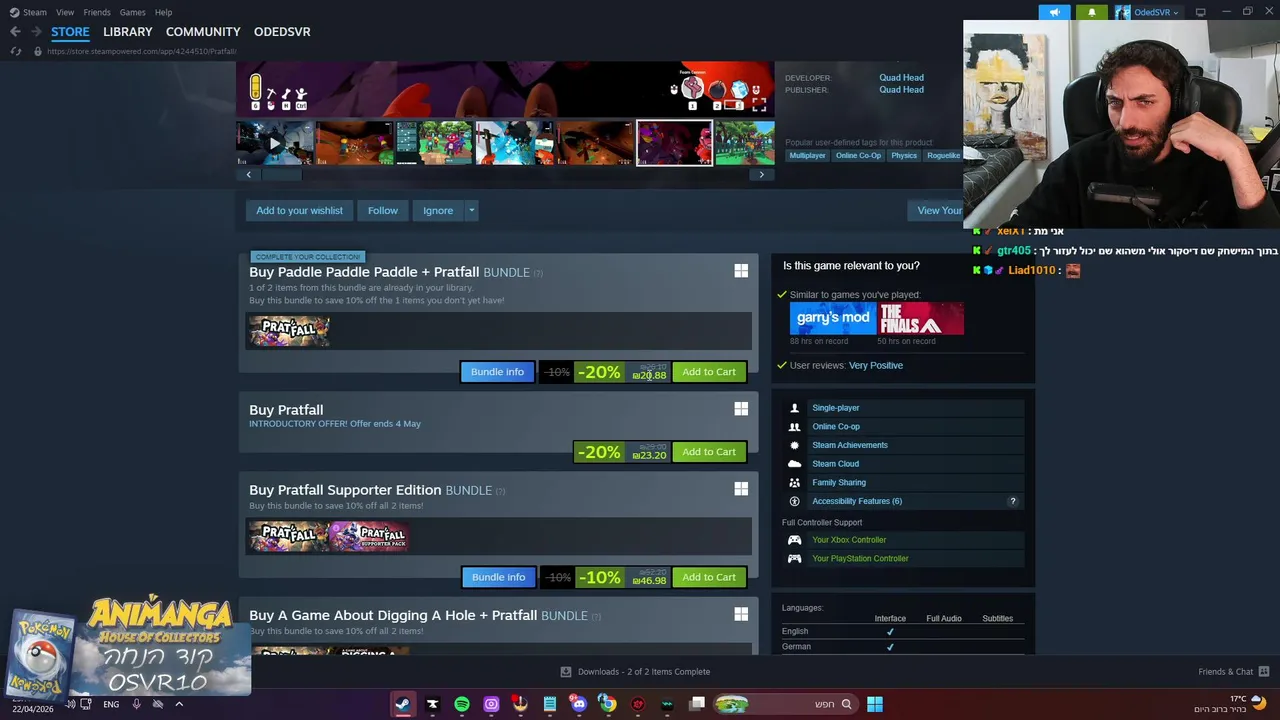Open Bundle info for Paddle Paddle Paddle bundle
1280x720 pixels.
(x=497, y=372)
